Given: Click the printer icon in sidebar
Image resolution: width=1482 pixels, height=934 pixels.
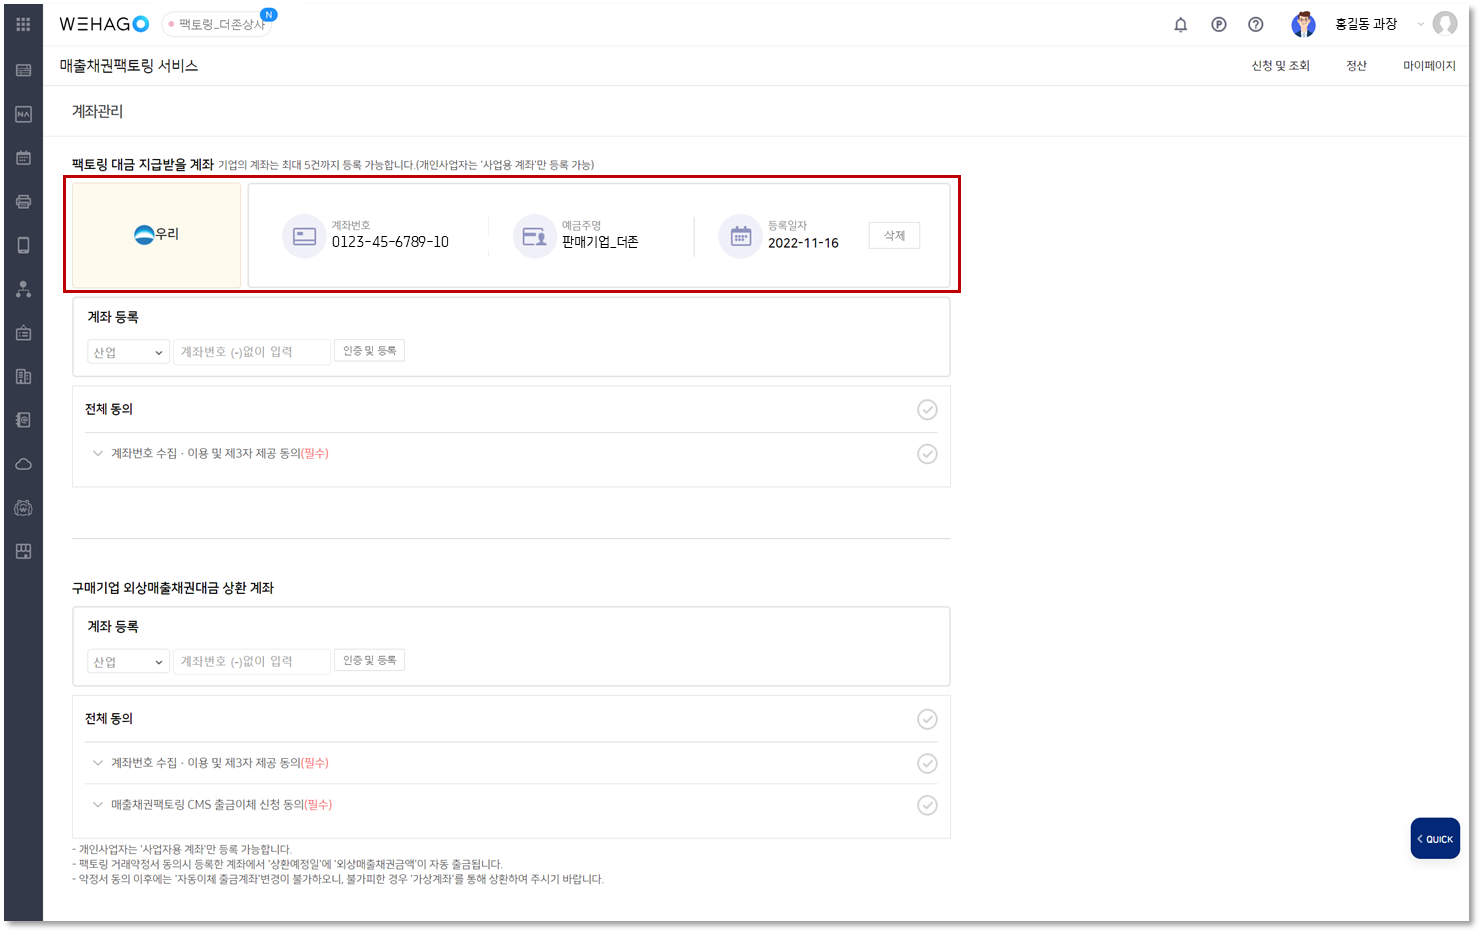Looking at the screenshot, I should [x=22, y=200].
